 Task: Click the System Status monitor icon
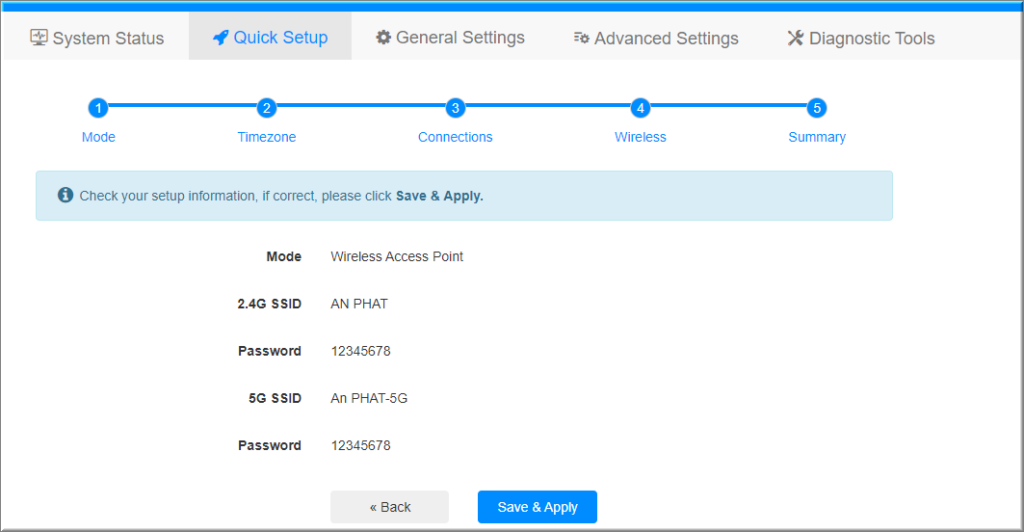(39, 38)
